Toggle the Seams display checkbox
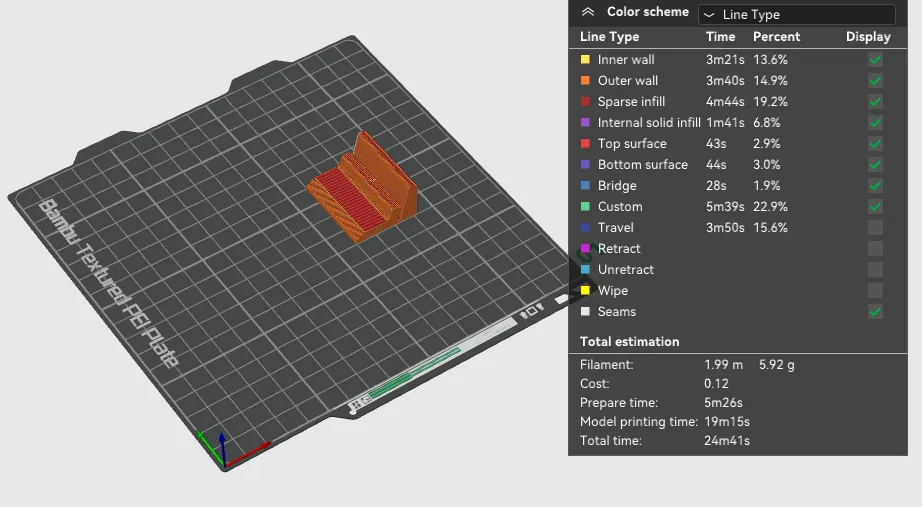 point(875,312)
